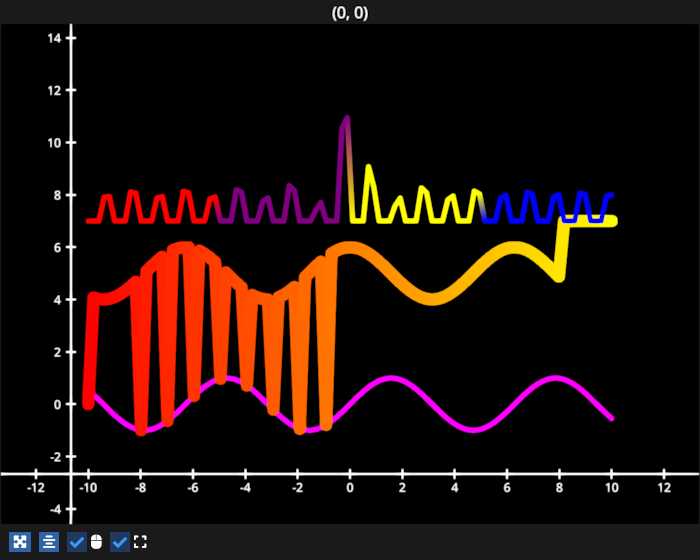Click the yellow thick line end at x=10
The height and width of the screenshot is (560, 700).
coord(610,221)
